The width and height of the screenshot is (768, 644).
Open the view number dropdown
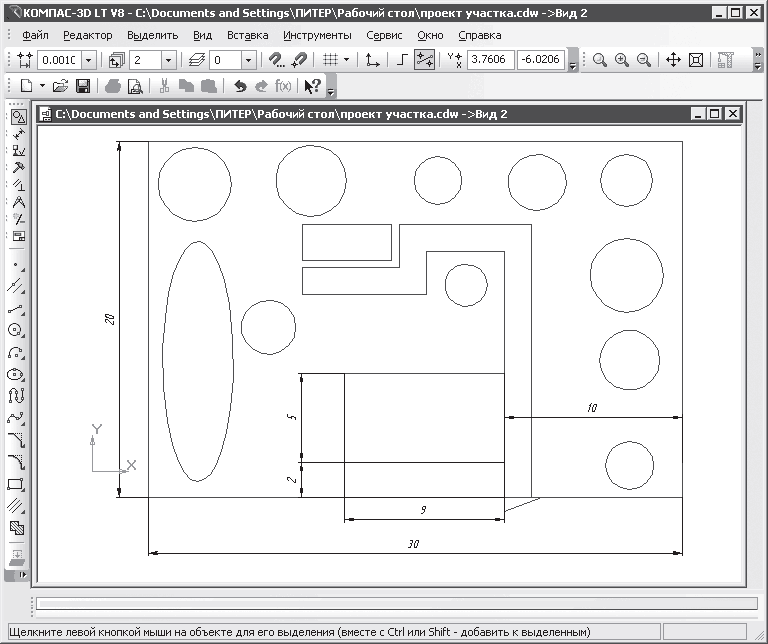(168, 60)
